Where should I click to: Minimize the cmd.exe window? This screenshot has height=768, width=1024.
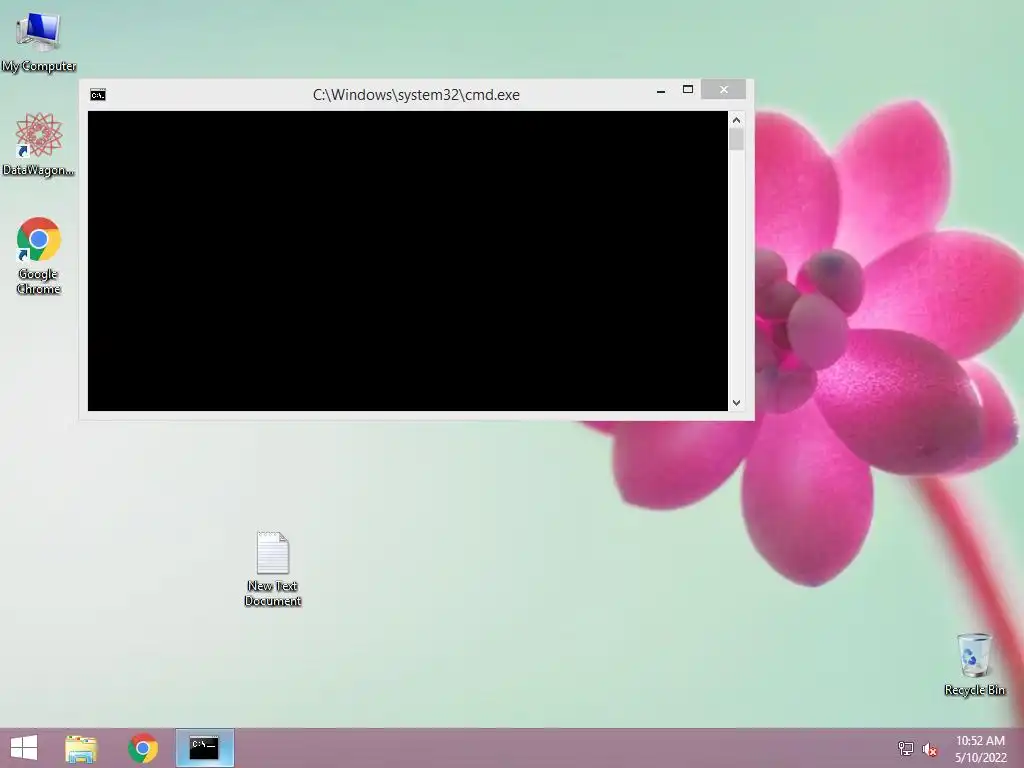(x=661, y=91)
